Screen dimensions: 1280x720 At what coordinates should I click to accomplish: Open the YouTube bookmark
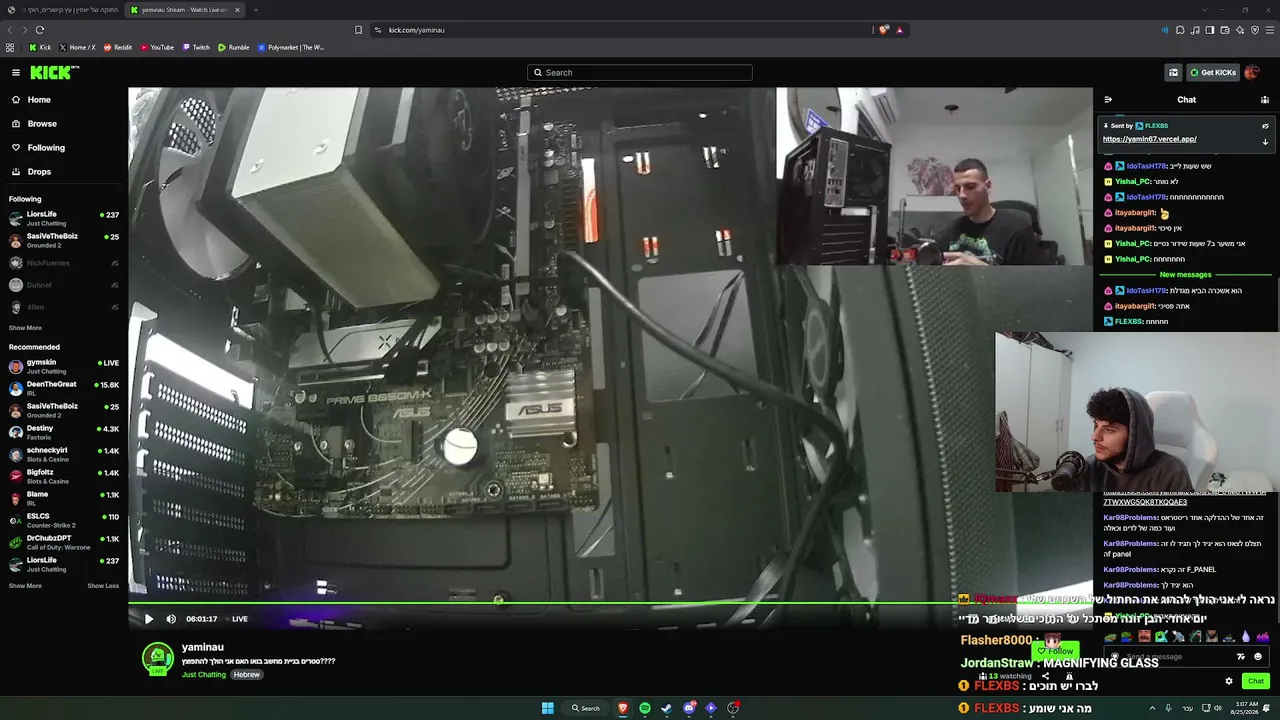click(x=158, y=47)
